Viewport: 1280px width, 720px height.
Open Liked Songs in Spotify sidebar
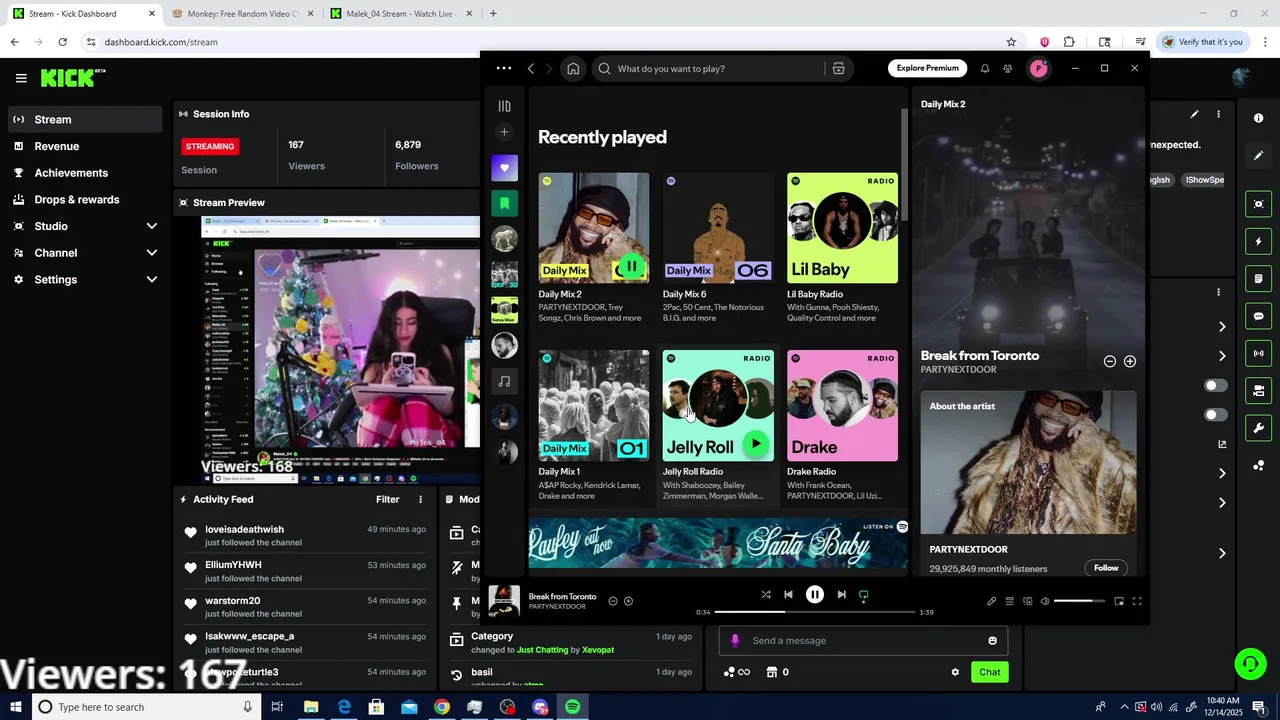click(504, 168)
